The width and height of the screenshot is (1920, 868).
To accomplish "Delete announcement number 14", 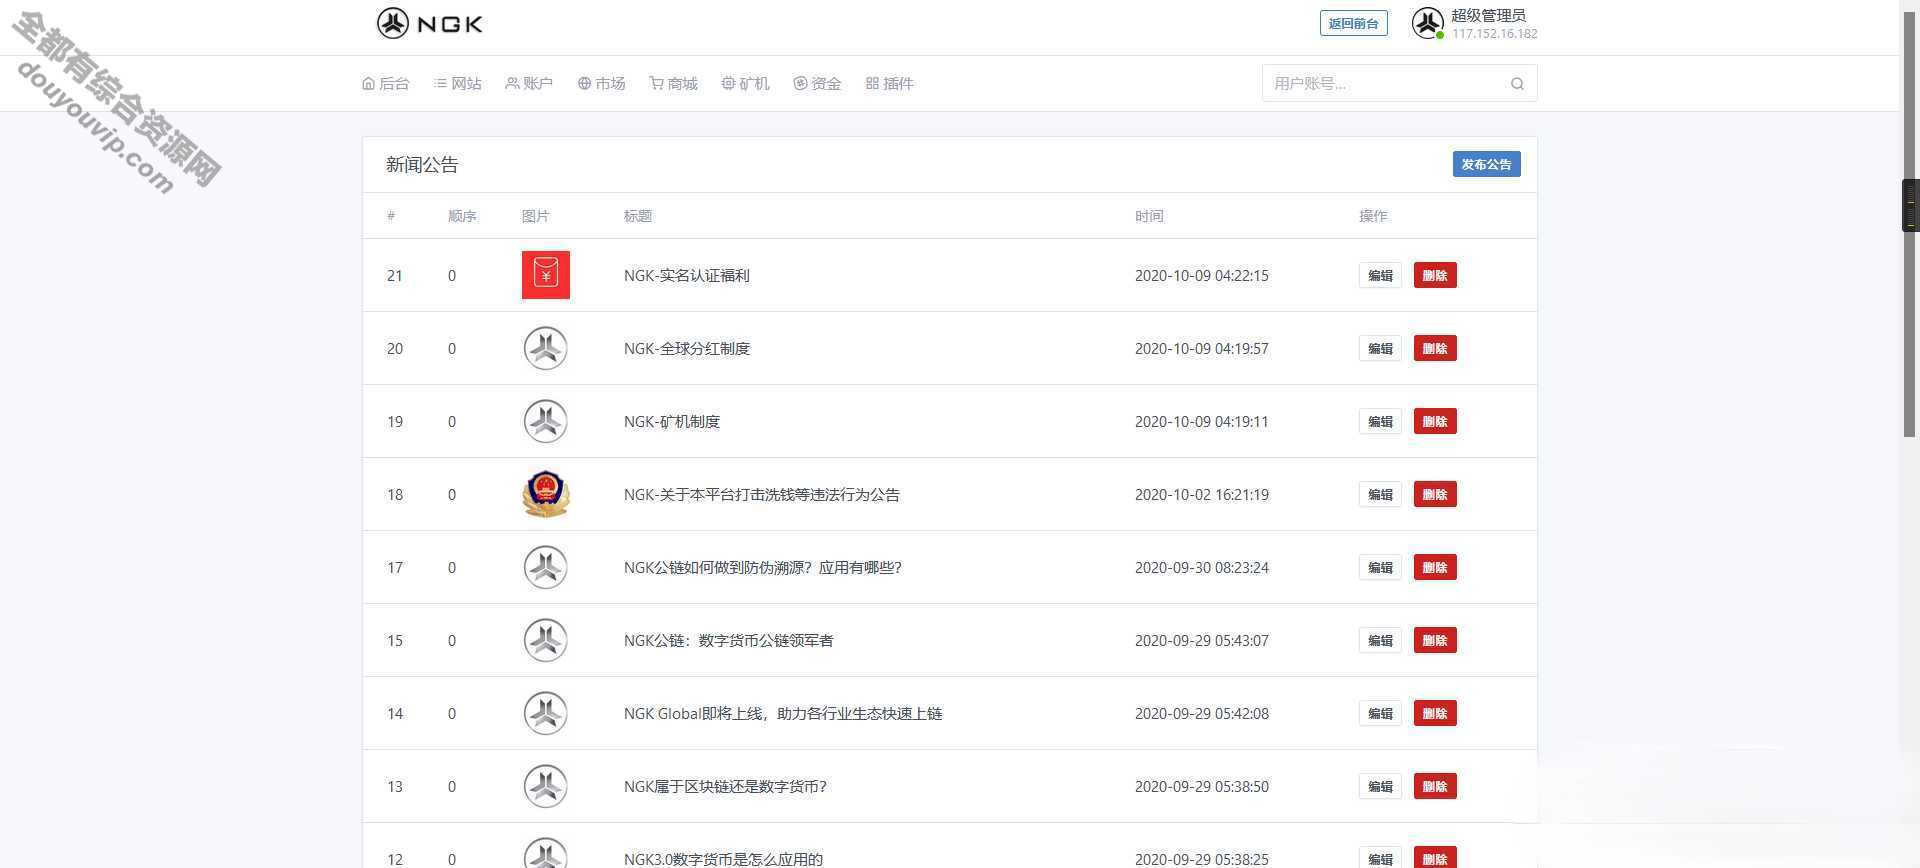I will pos(1435,713).
